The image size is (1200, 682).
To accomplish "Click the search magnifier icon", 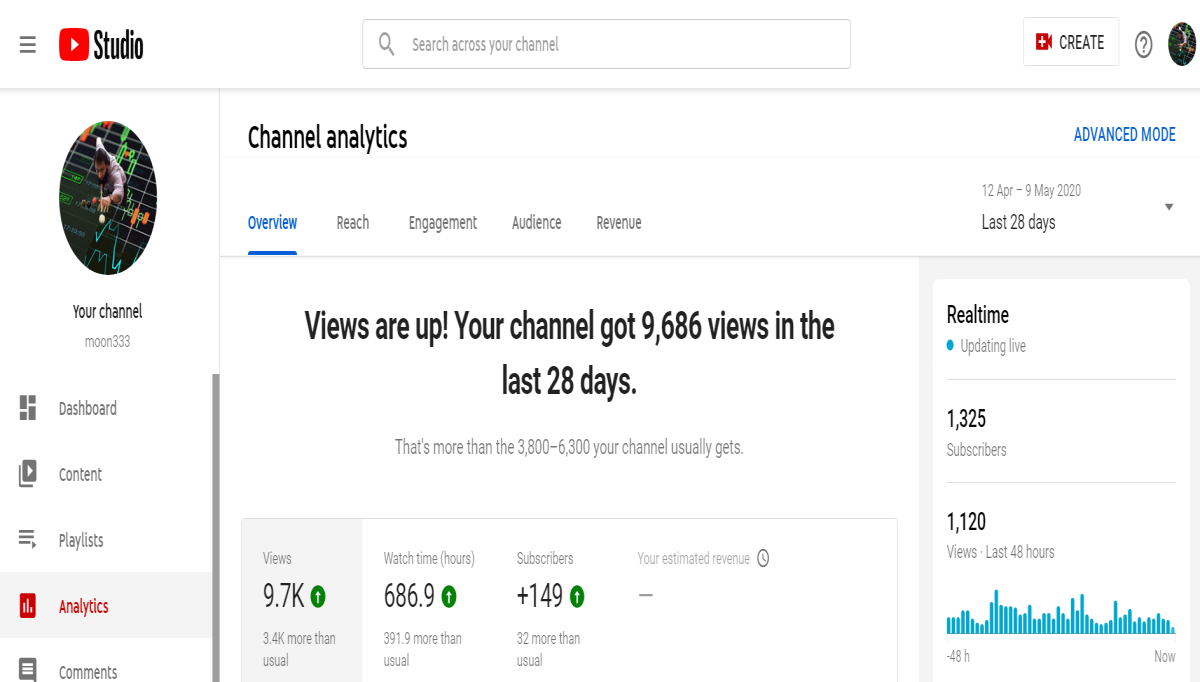I will [x=386, y=44].
